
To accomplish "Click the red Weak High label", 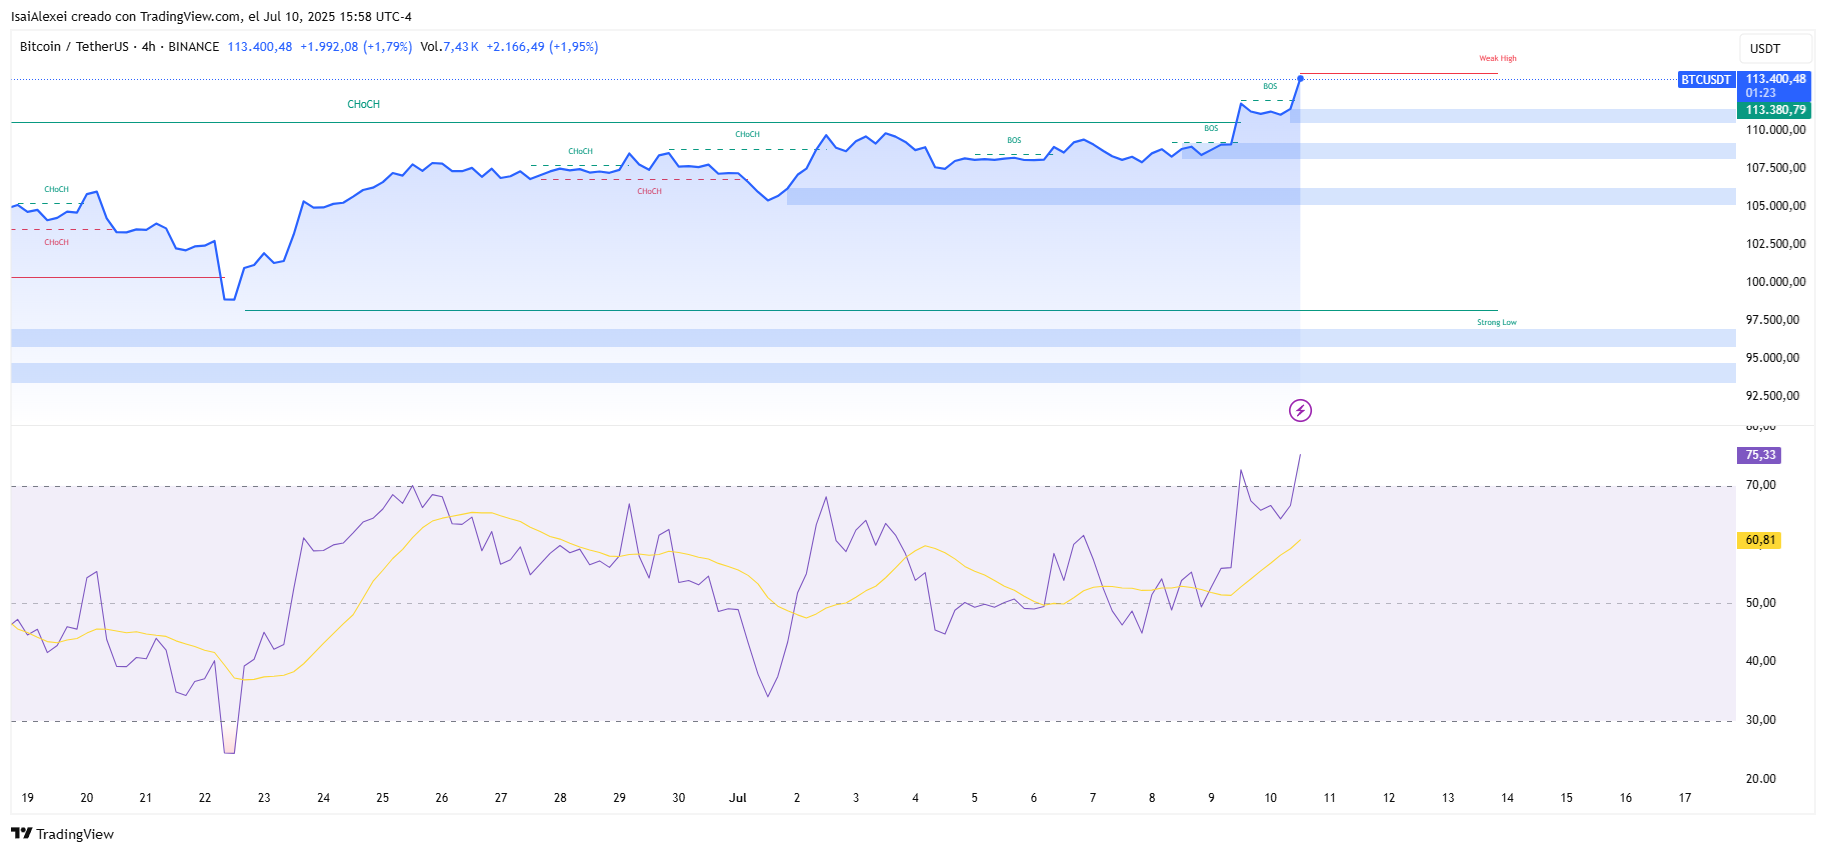I will pos(1498,58).
